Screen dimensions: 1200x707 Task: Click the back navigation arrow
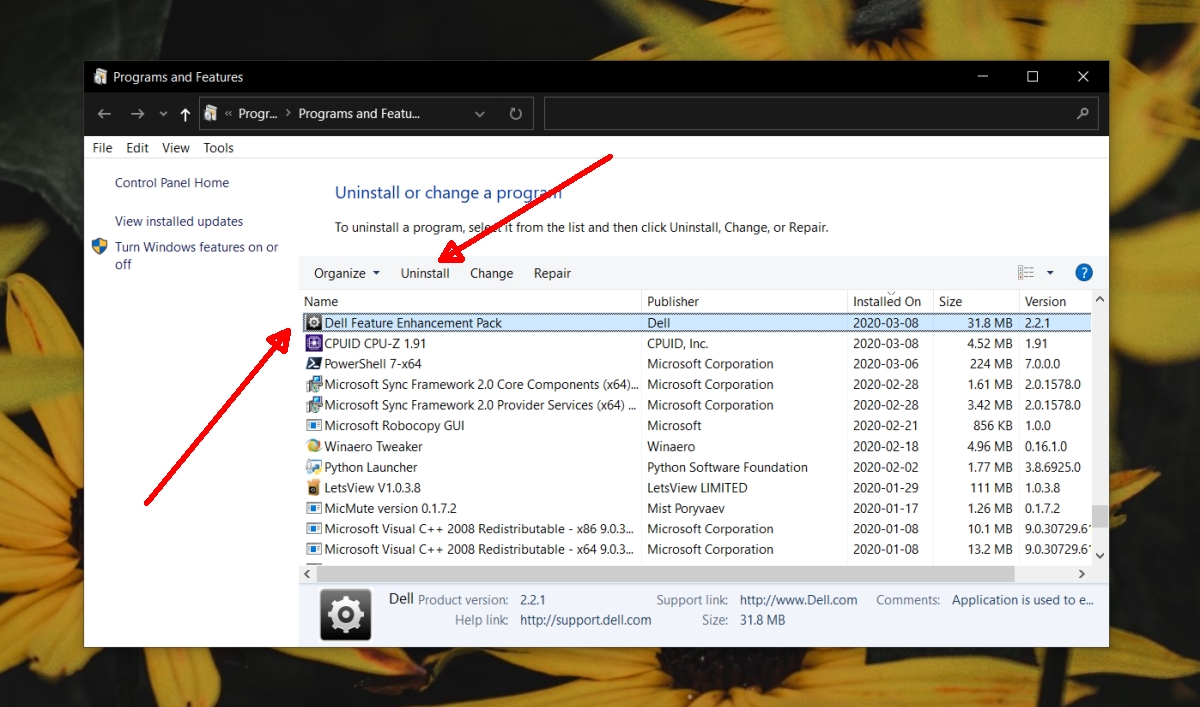[104, 113]
